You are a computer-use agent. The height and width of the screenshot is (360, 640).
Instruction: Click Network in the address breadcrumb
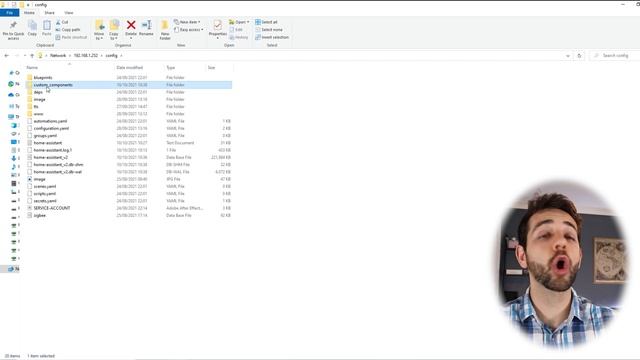click(x=58, y=56)
